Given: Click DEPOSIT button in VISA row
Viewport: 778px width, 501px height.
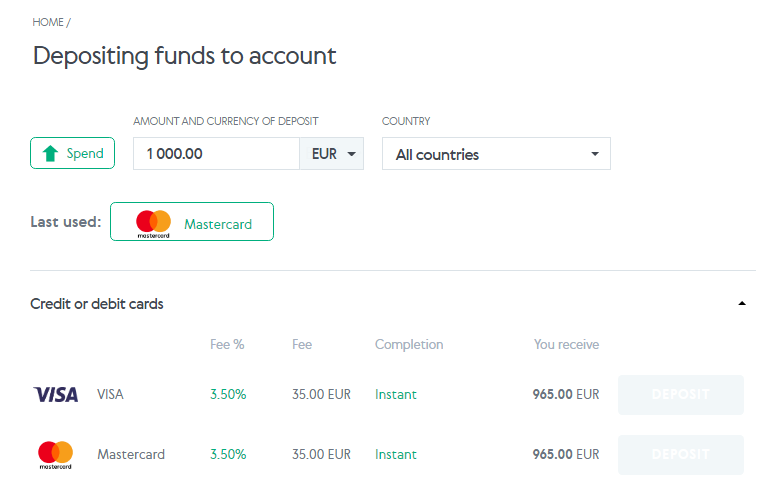Looking at the screenshot, I should pos(681,395).
